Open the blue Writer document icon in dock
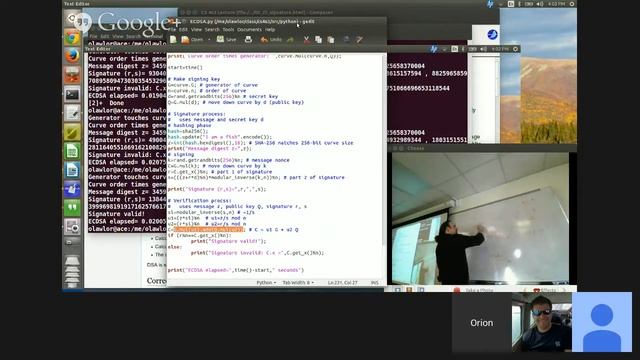Screen dimensions: 640x360 tap(72, 170)
